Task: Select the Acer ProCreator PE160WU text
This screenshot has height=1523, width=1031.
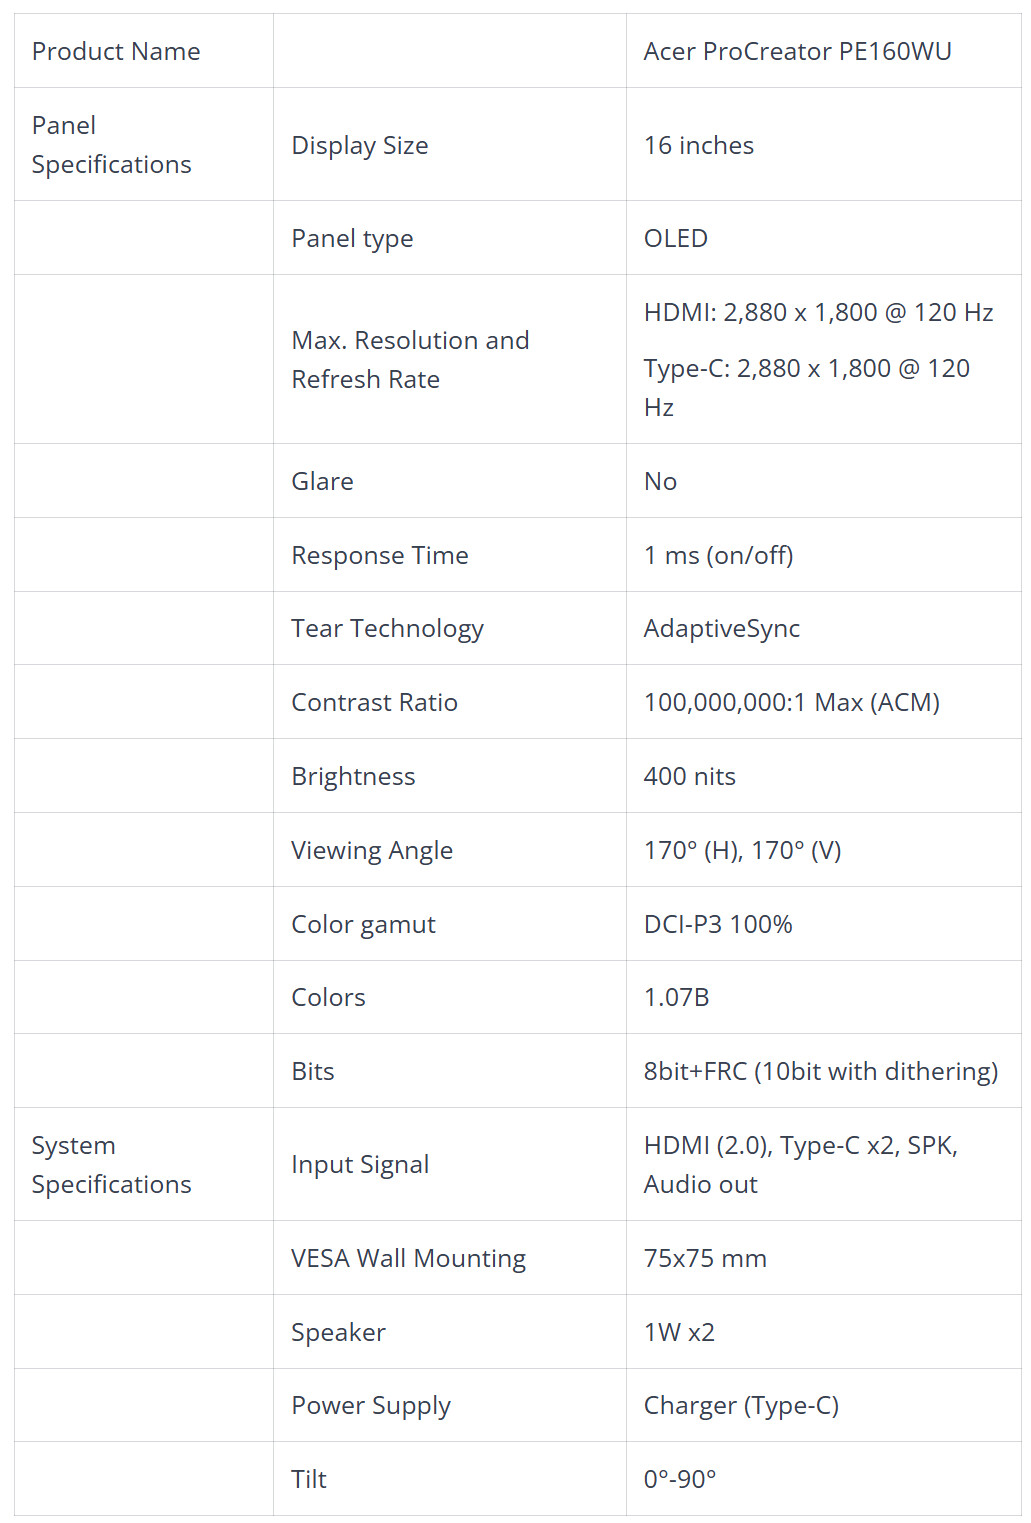Action: (797, 51)
